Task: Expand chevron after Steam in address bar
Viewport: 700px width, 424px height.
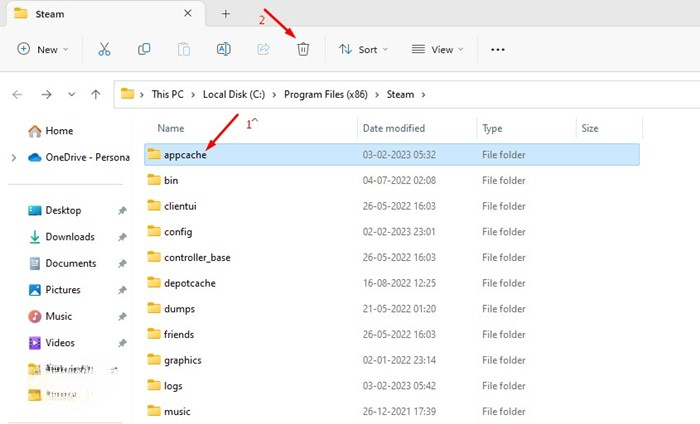Action: pyautogui.click(x=423, y=95)
